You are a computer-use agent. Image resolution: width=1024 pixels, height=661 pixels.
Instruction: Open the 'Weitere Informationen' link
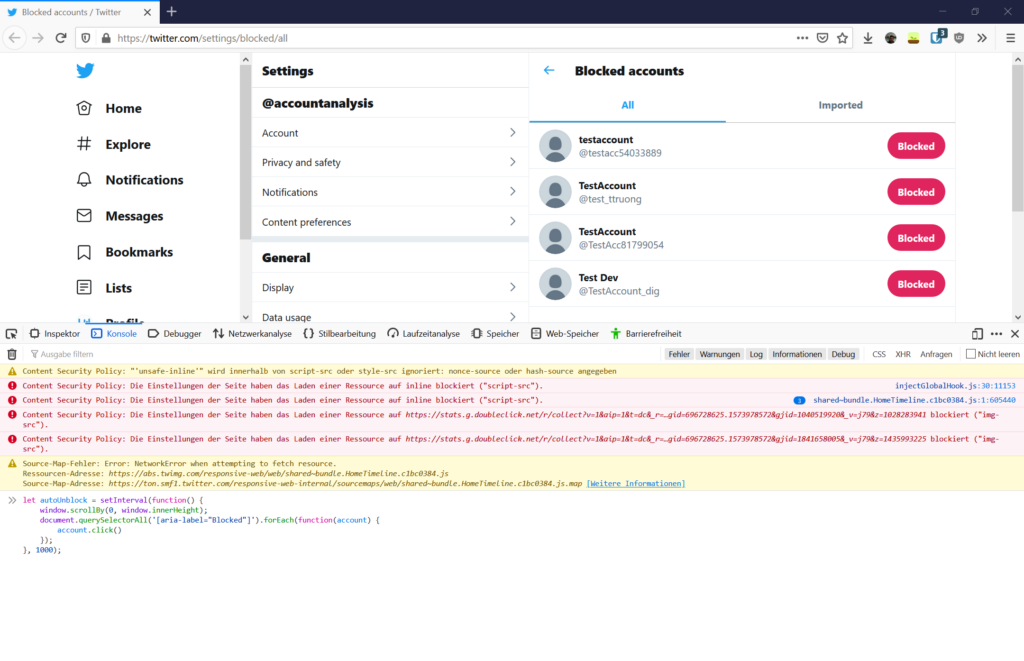pyautogui.click(x=635, y=483)
